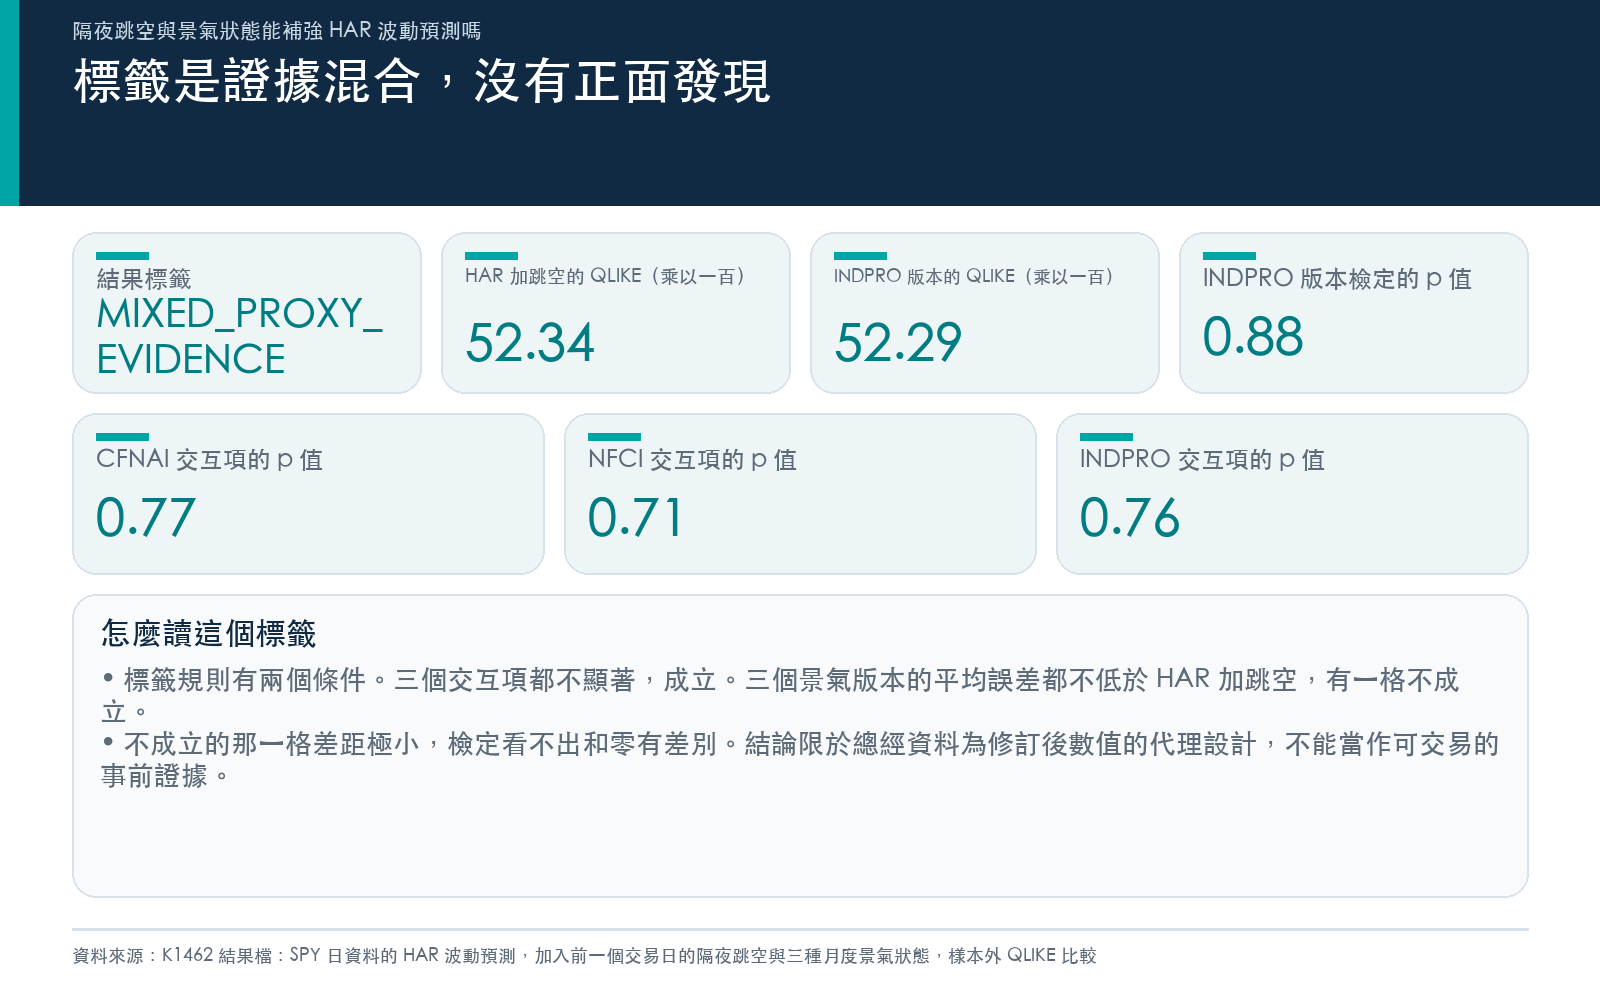Select the p-value 0.76

coord(1130,517)
